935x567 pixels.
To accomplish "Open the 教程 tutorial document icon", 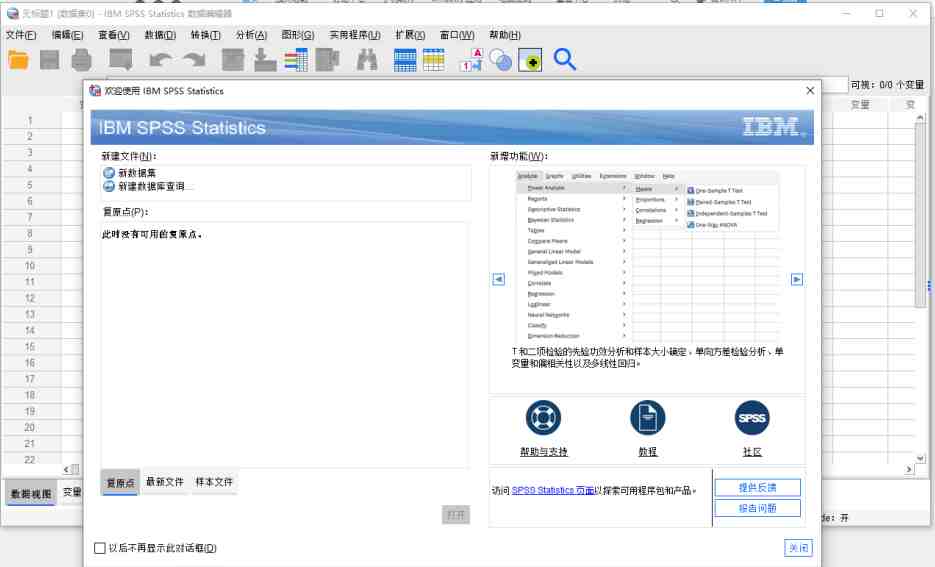I will point(648,417).
